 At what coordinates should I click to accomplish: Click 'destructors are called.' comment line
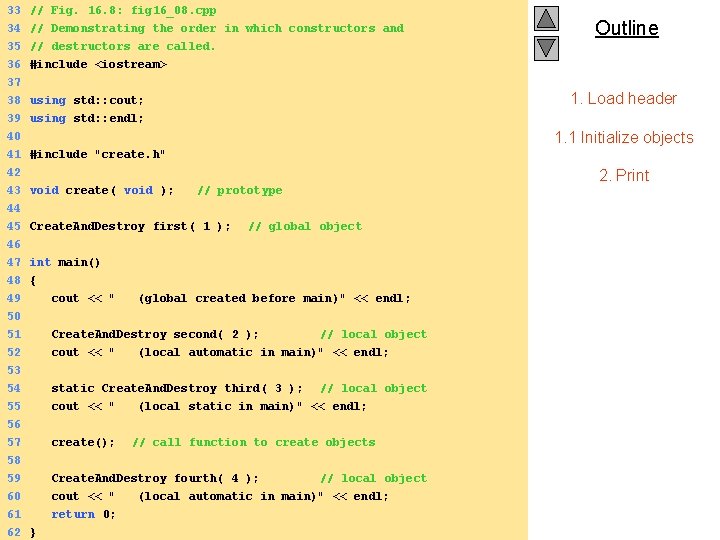point(122,46)
